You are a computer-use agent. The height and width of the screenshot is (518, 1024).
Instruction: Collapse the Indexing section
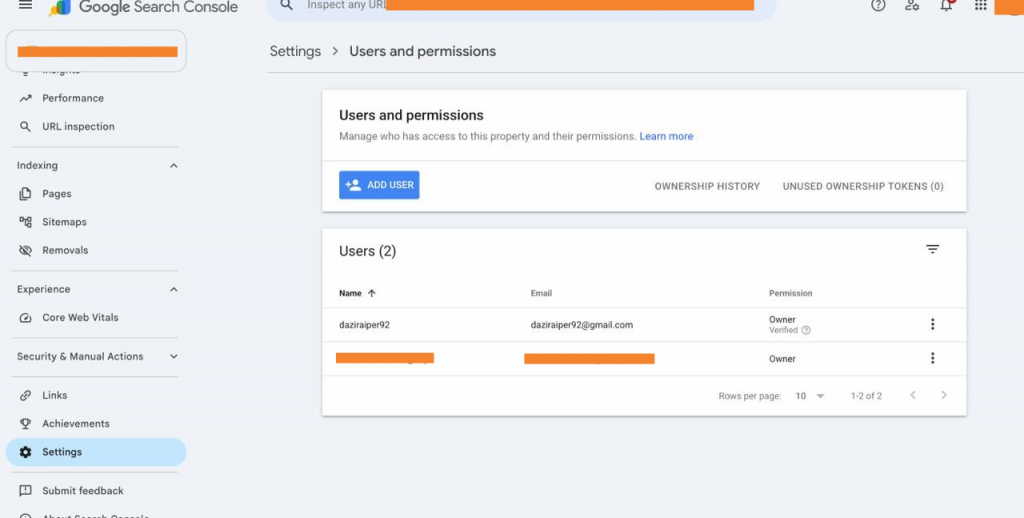point(174,166)
